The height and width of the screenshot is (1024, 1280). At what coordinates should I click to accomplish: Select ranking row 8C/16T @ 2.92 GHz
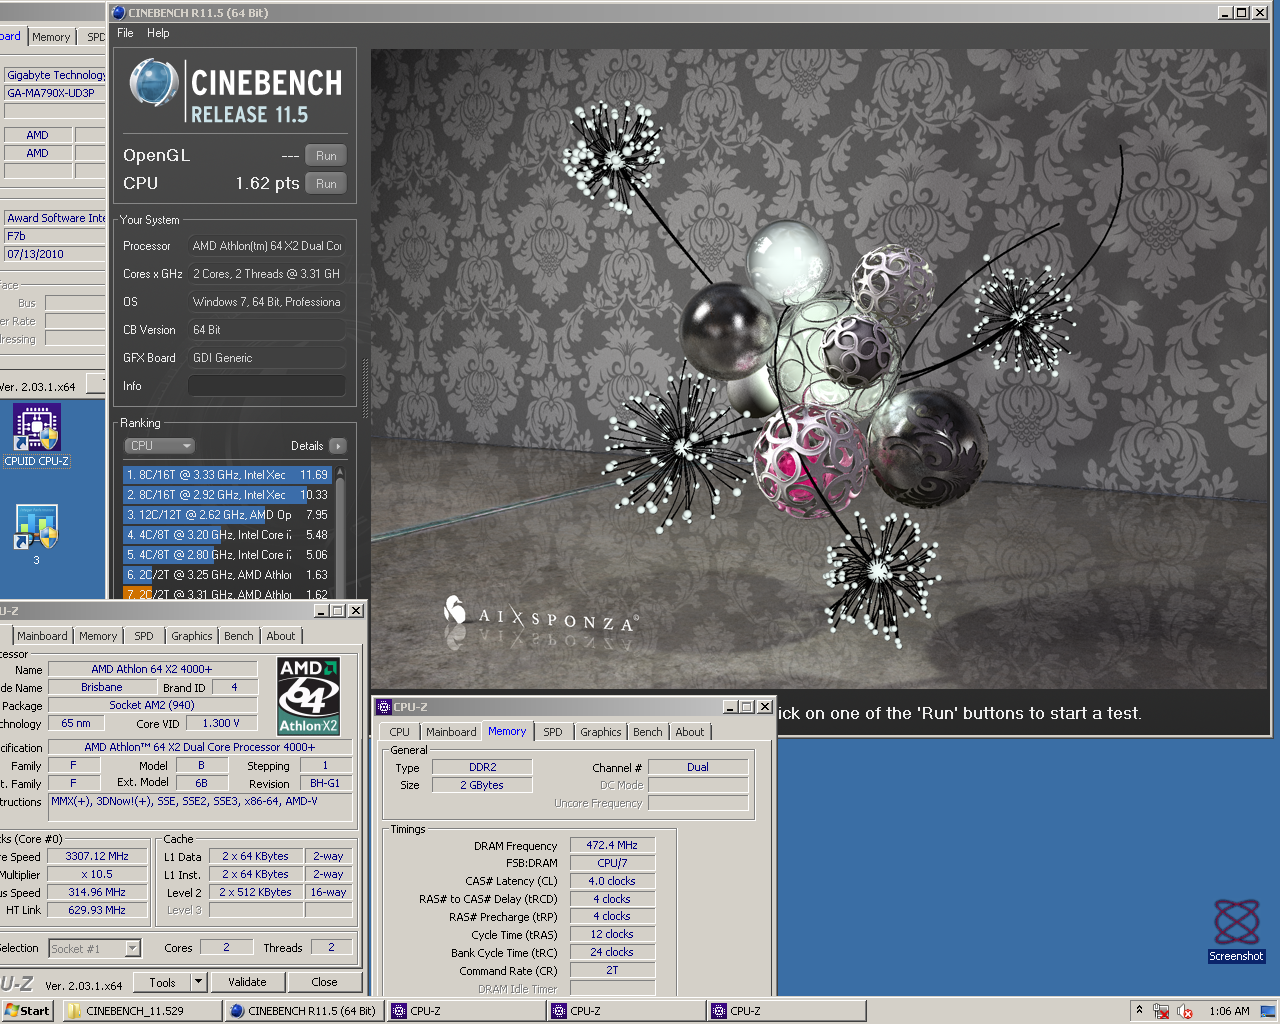coord(227,495)
